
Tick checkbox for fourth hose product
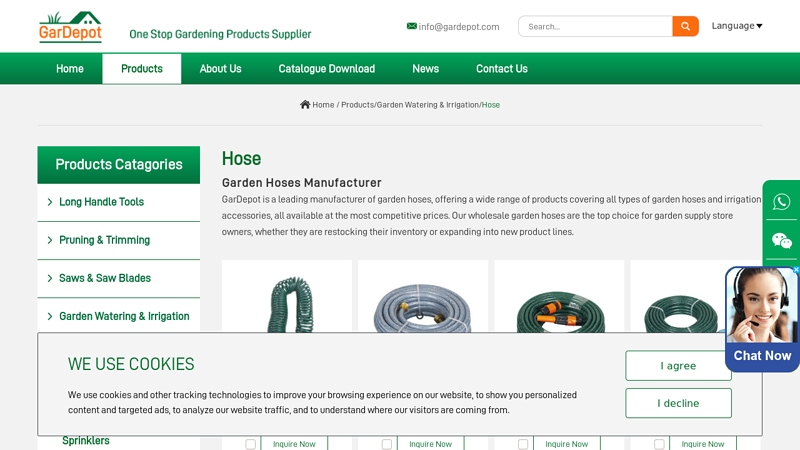click(x=659, y=444)
